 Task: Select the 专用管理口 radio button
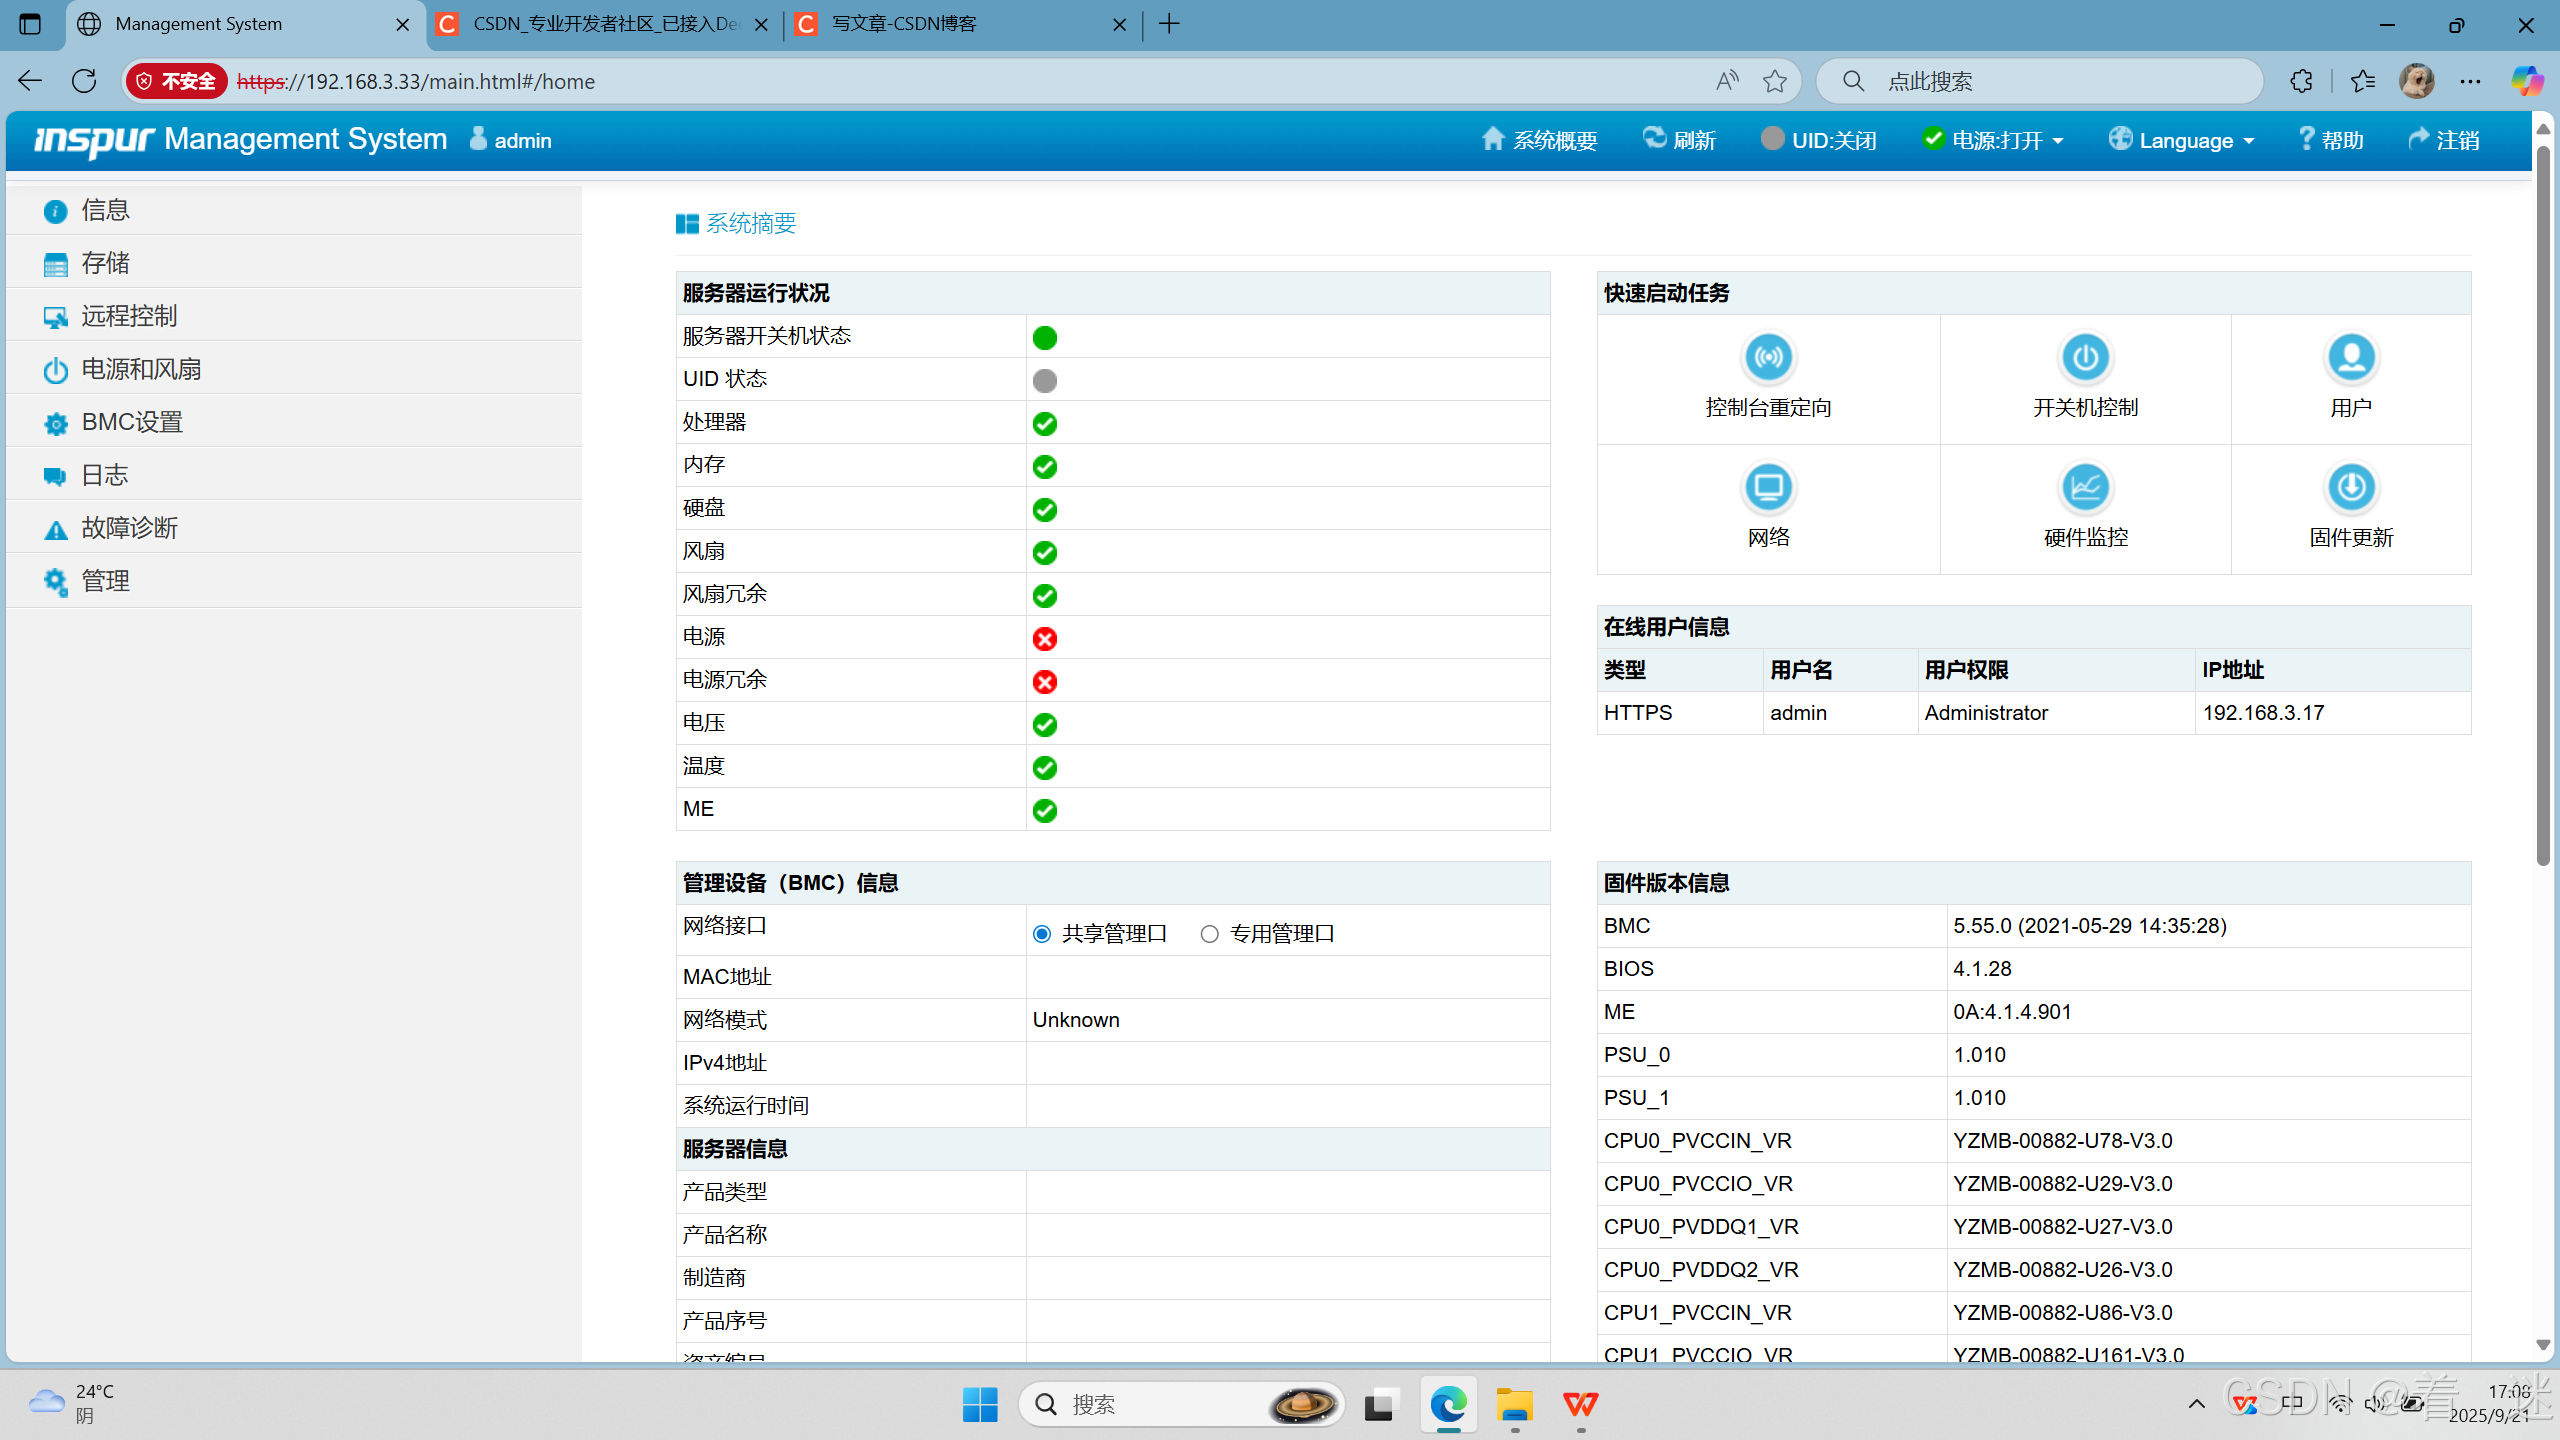1210,934
